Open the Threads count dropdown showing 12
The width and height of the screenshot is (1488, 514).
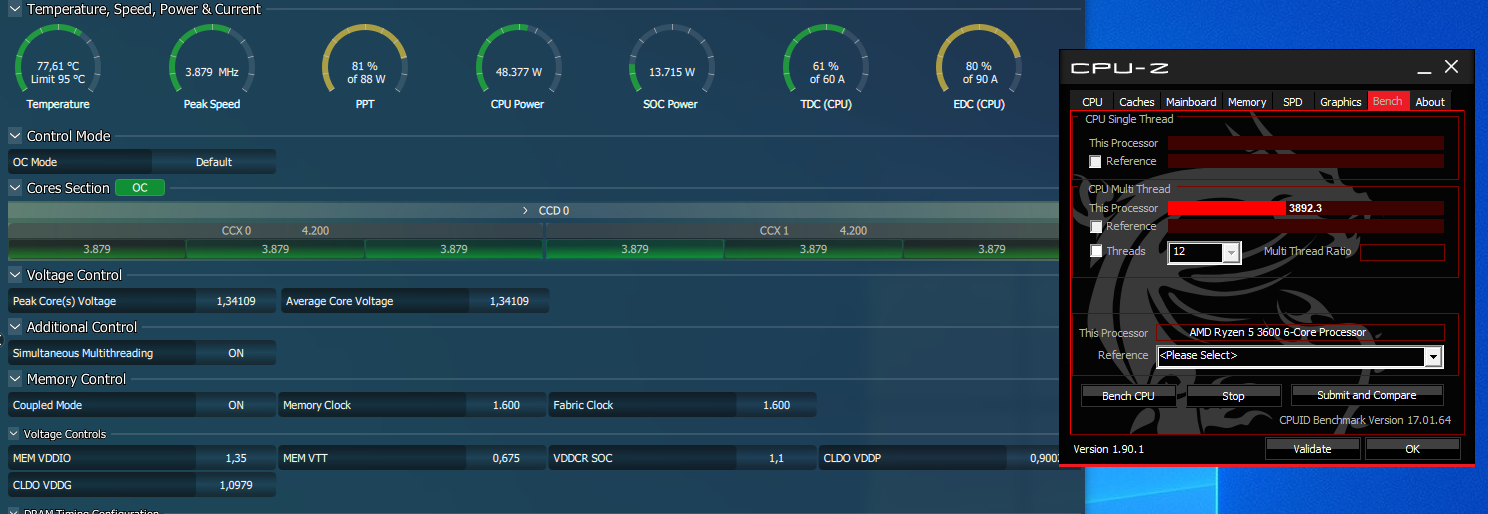click(x=1204, y=252)
